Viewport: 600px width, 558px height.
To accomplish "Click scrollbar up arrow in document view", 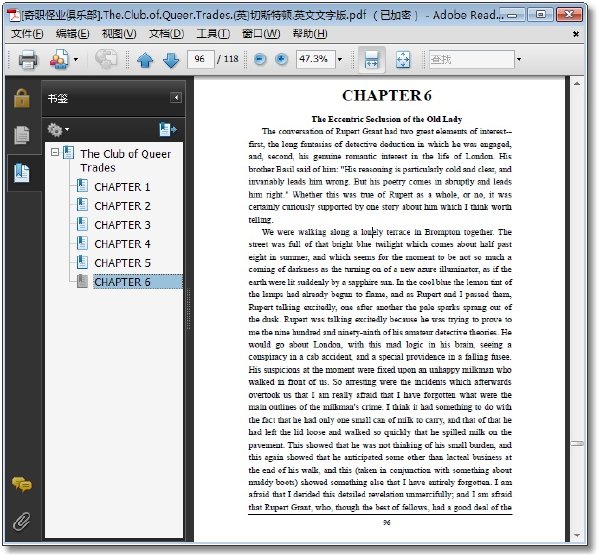I will (577, 83).
